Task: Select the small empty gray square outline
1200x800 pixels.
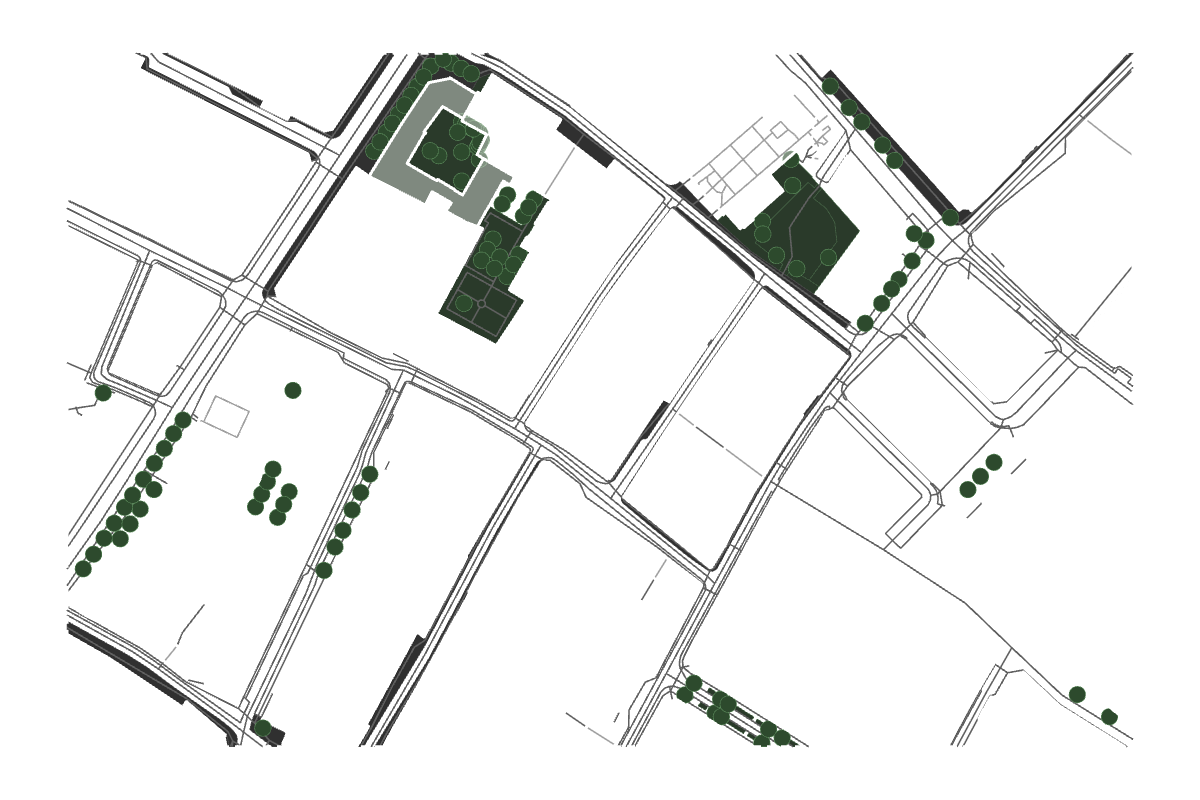Action: 226,416
